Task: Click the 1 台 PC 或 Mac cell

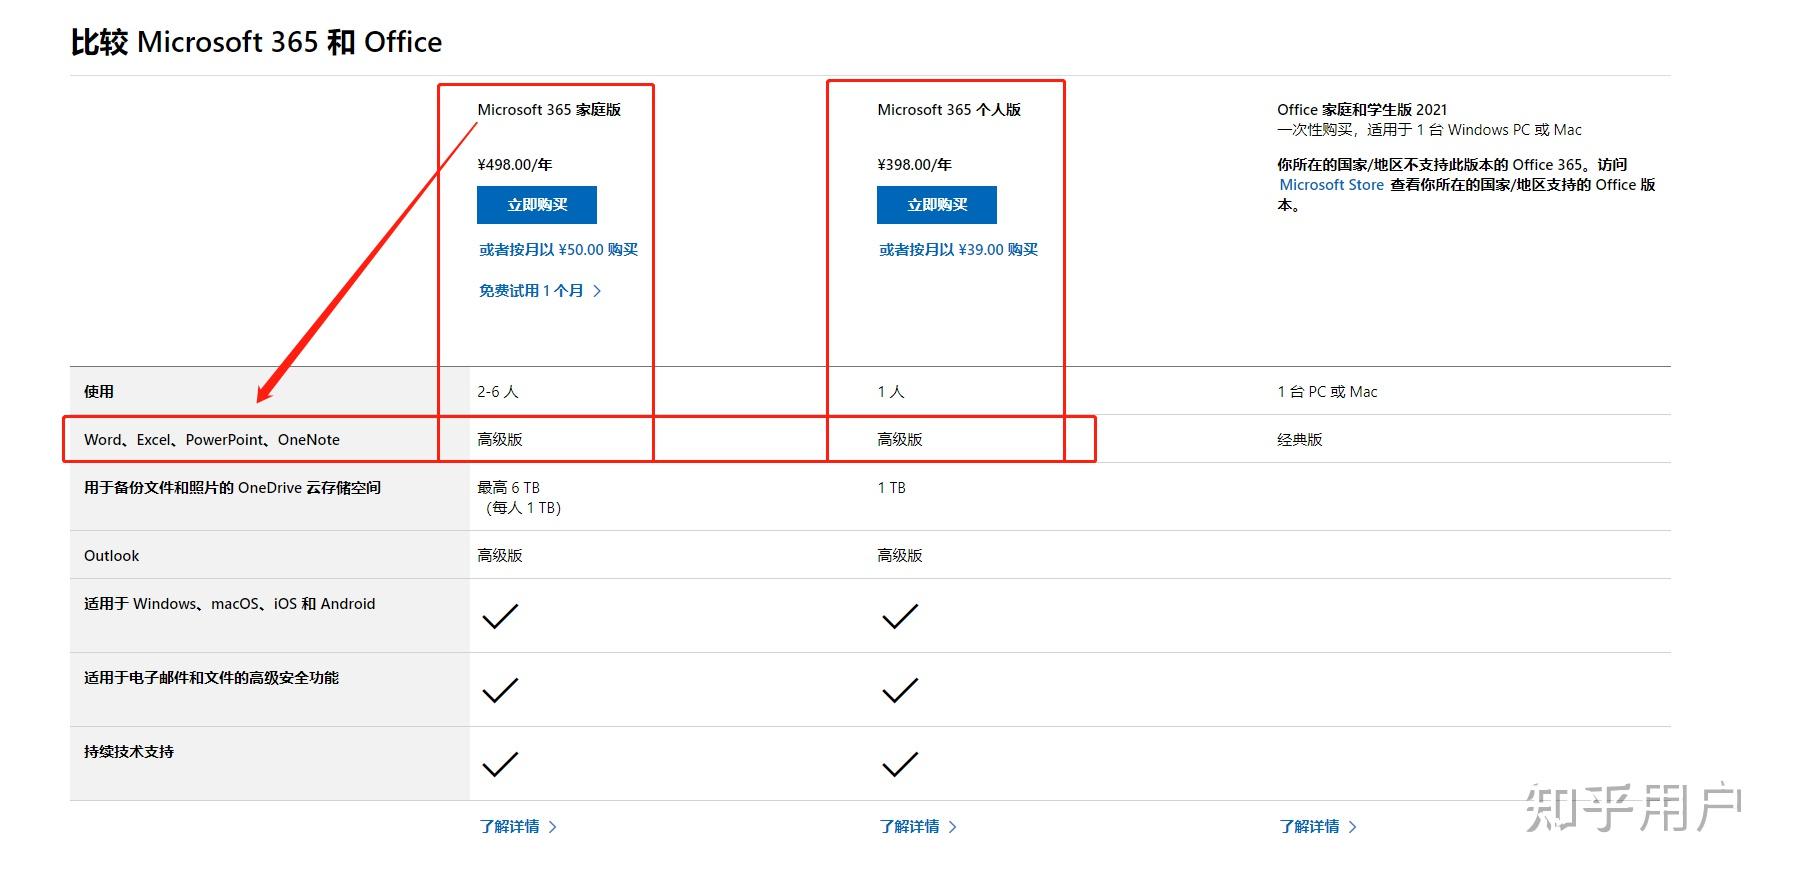Action: pos(1327,392)
